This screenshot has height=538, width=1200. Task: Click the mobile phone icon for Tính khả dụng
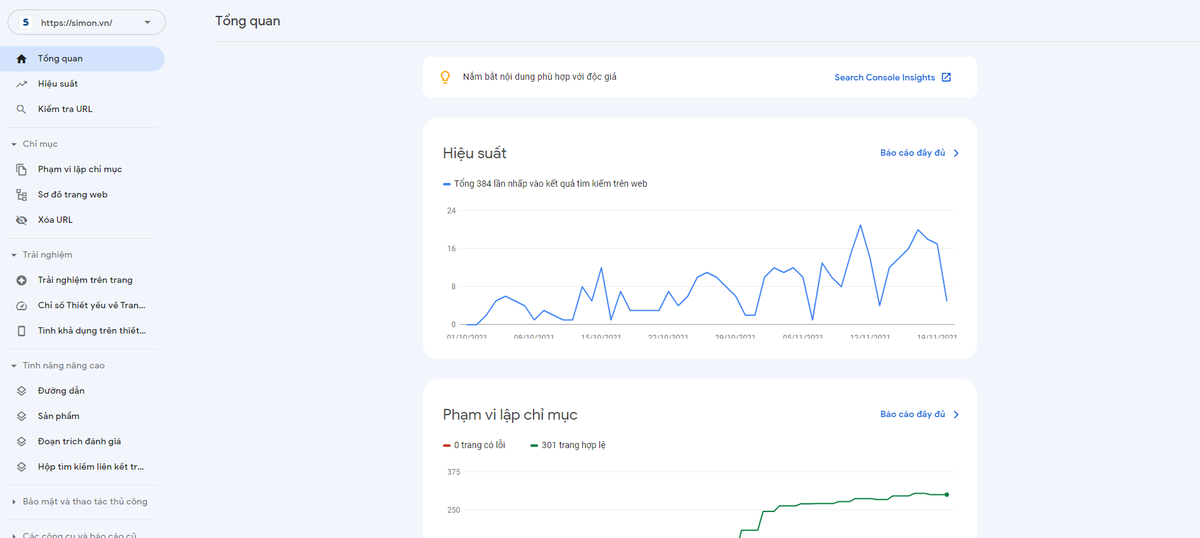pyautogui.click(x=21, y=331)
